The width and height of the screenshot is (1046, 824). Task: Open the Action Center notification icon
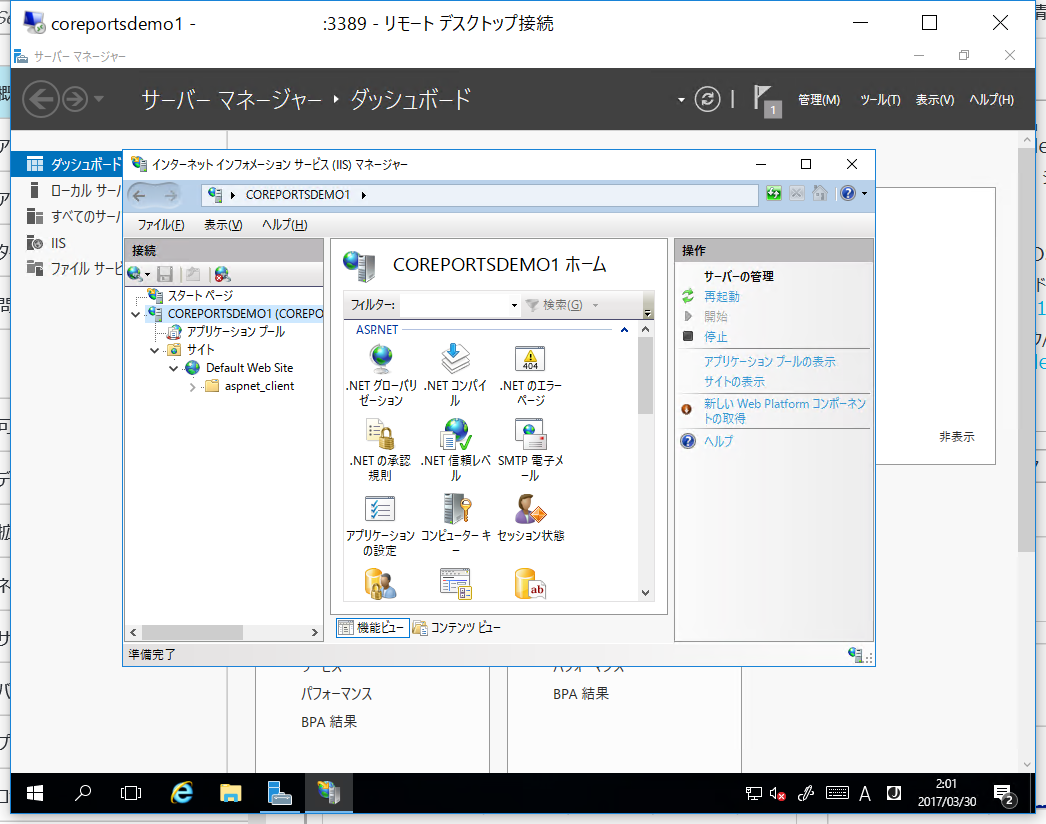[1004, 795]
